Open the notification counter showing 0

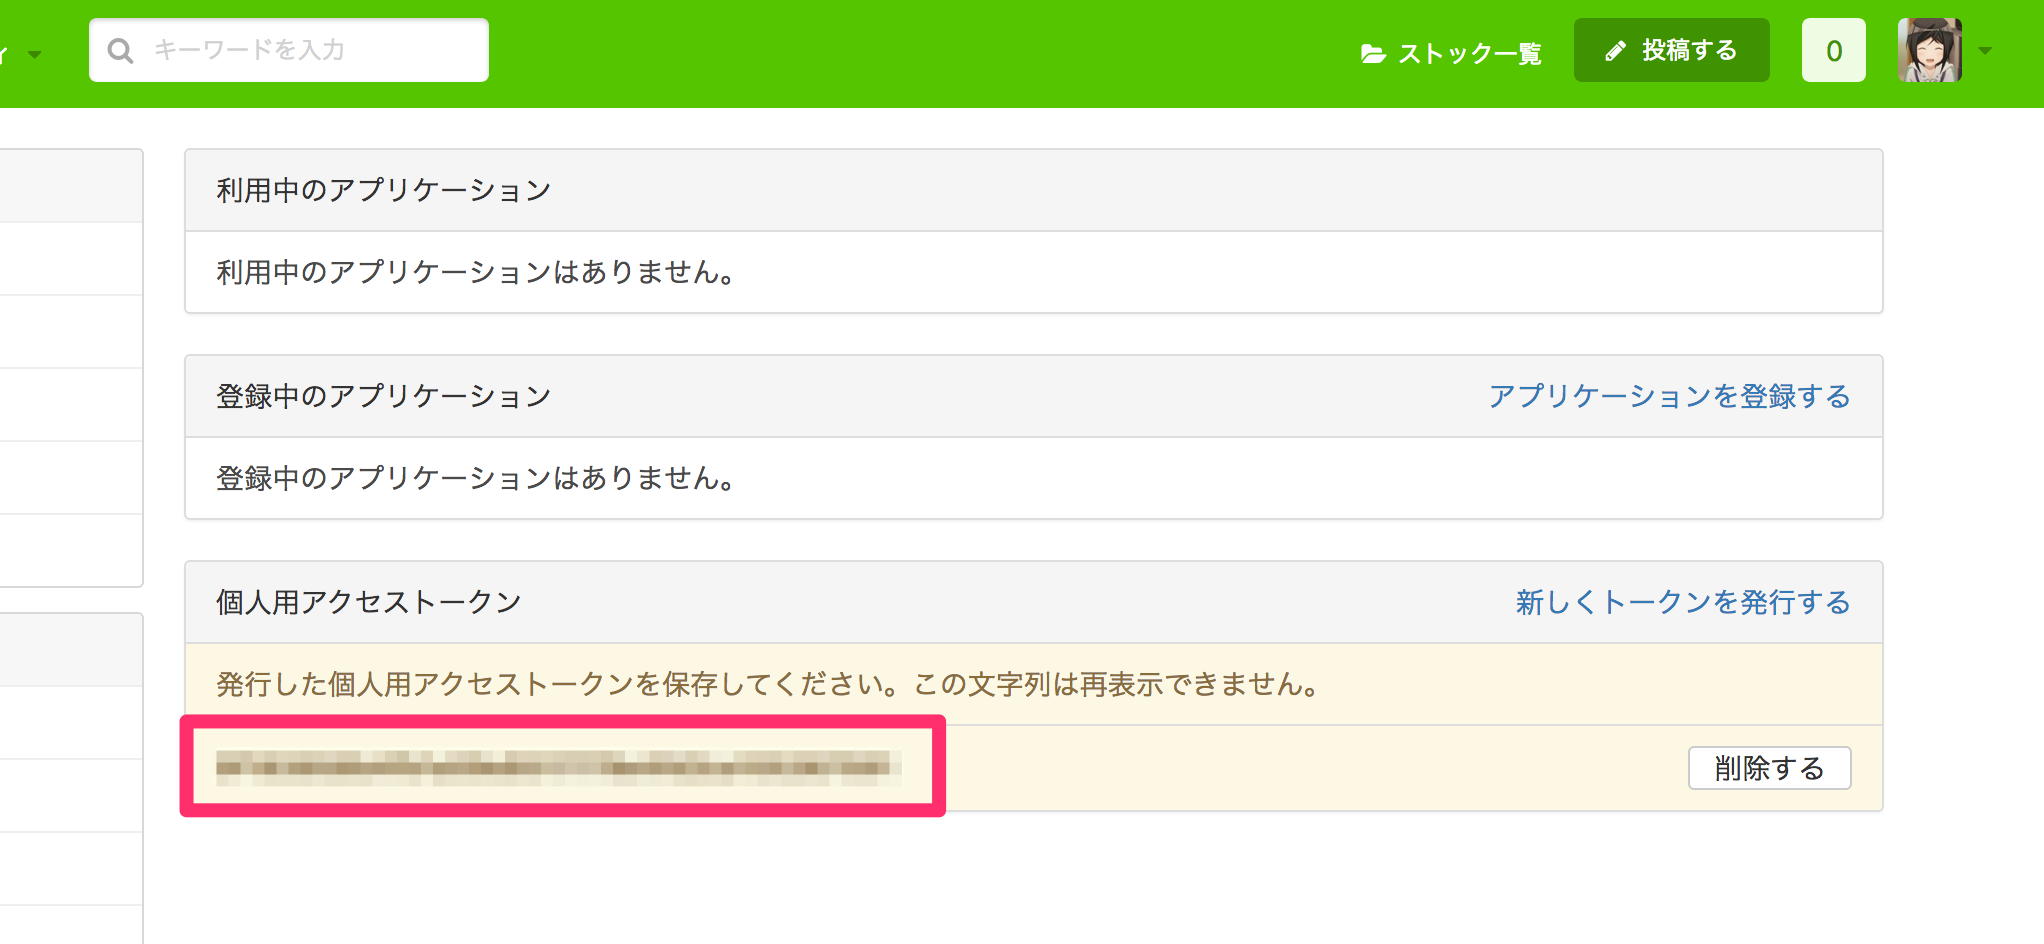pos(1834,50)
